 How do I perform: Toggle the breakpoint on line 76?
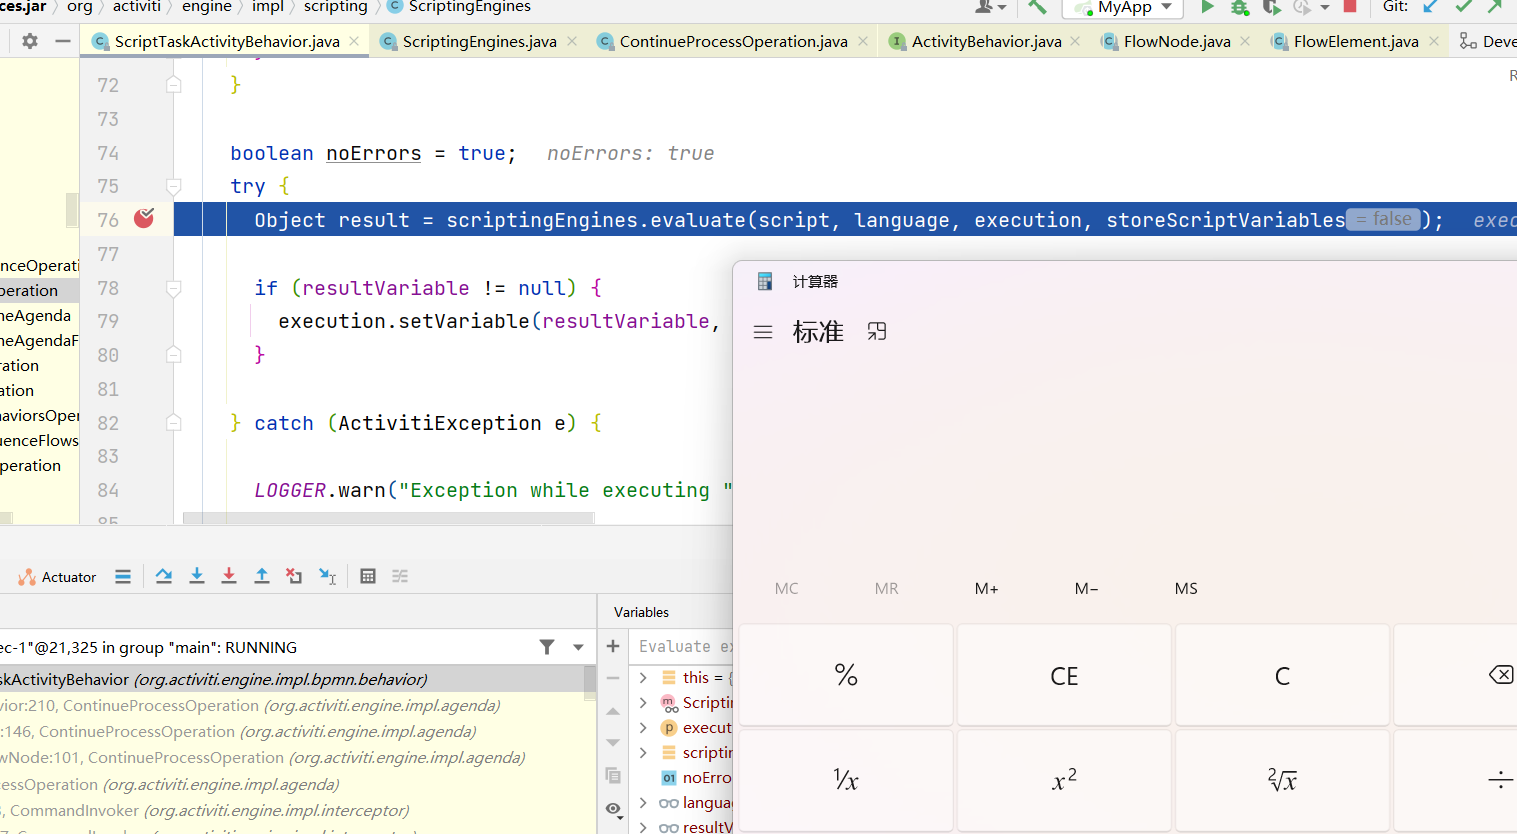(x=144, y=218)
